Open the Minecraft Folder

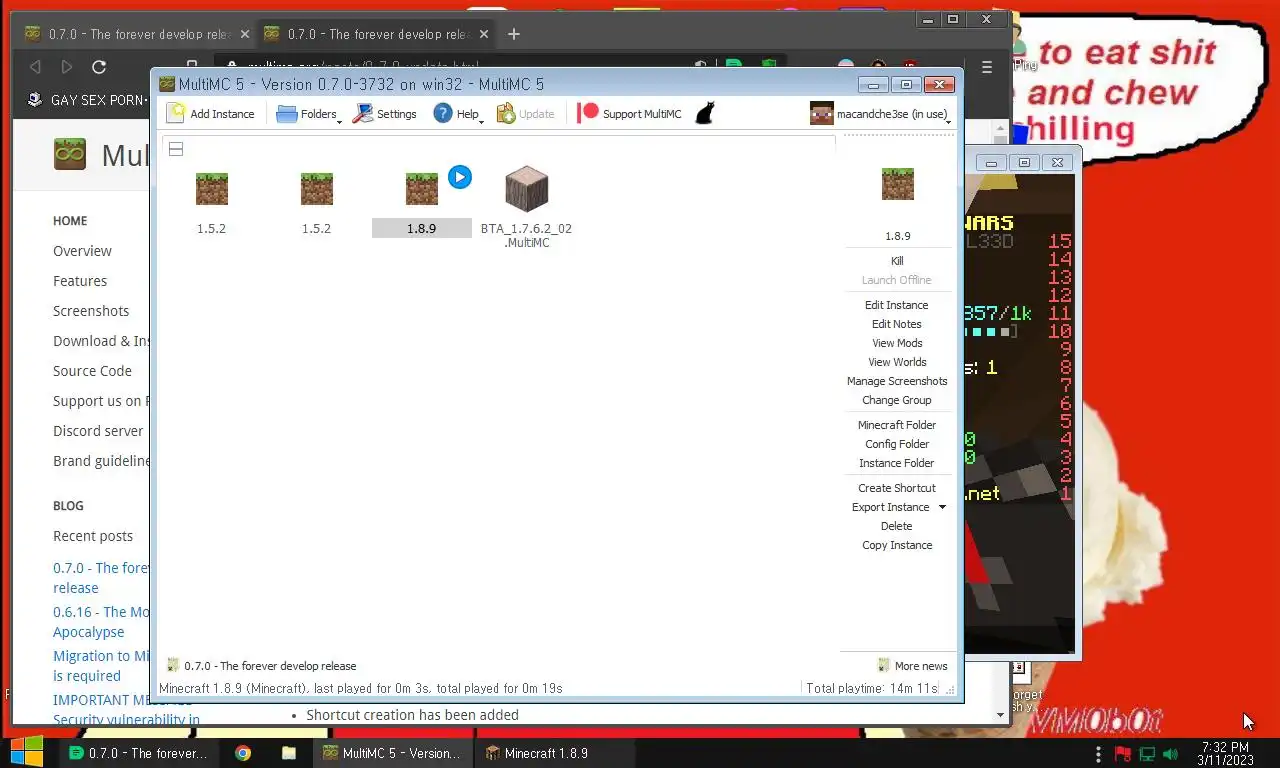click(897, 425)
